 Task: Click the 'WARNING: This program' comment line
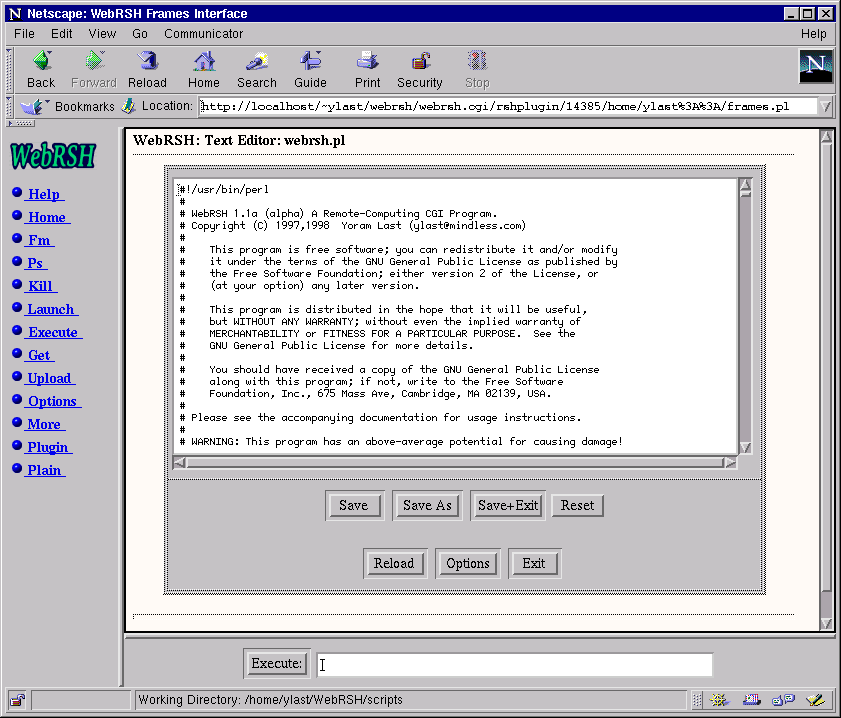click(401, 442)
